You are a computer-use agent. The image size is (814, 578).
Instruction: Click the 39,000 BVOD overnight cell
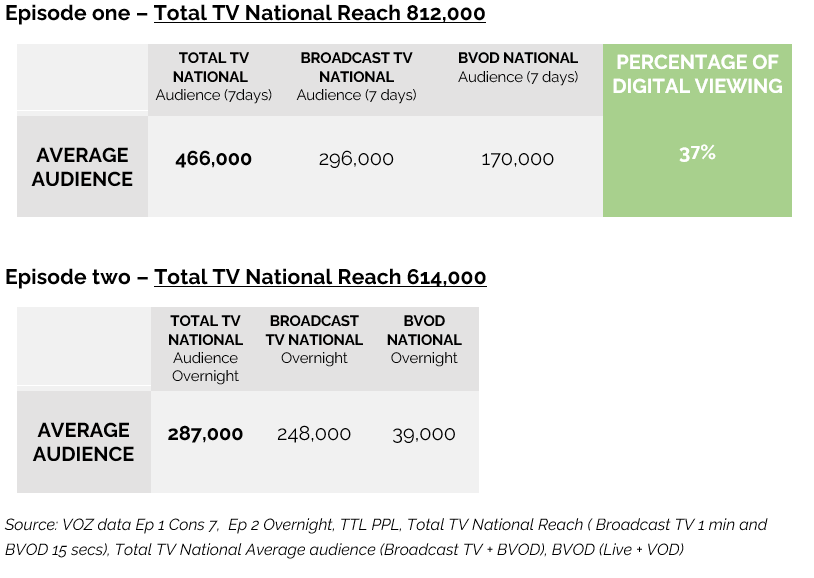[424, 434]
